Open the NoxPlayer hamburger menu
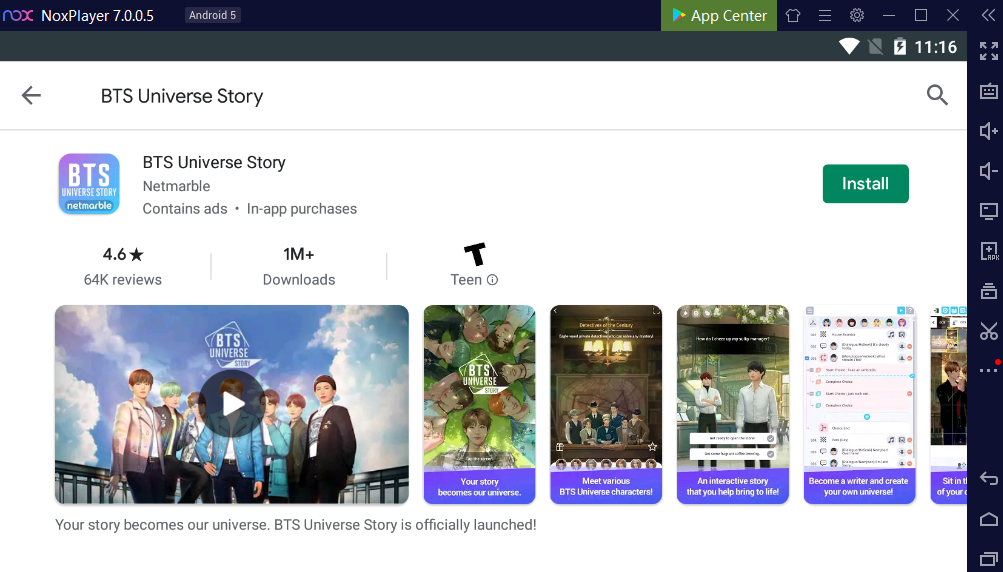 (x=825, y=15)
